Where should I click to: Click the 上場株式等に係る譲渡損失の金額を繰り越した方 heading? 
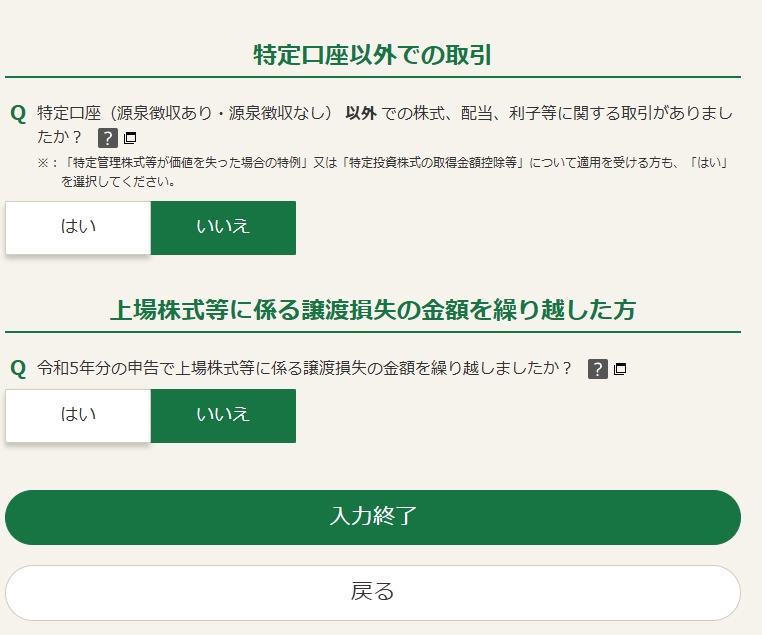pyautogui.click(x=373, y=310)
